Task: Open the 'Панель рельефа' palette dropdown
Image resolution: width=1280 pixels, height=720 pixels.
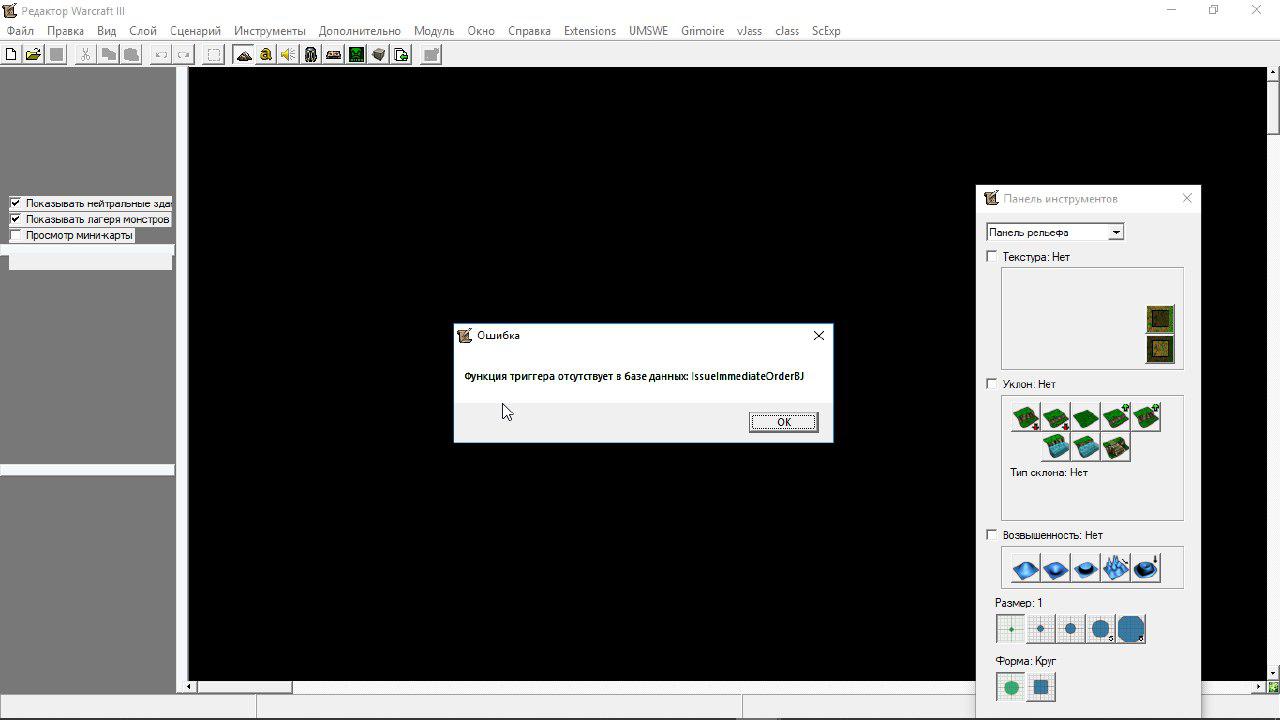Action: 1055,232
